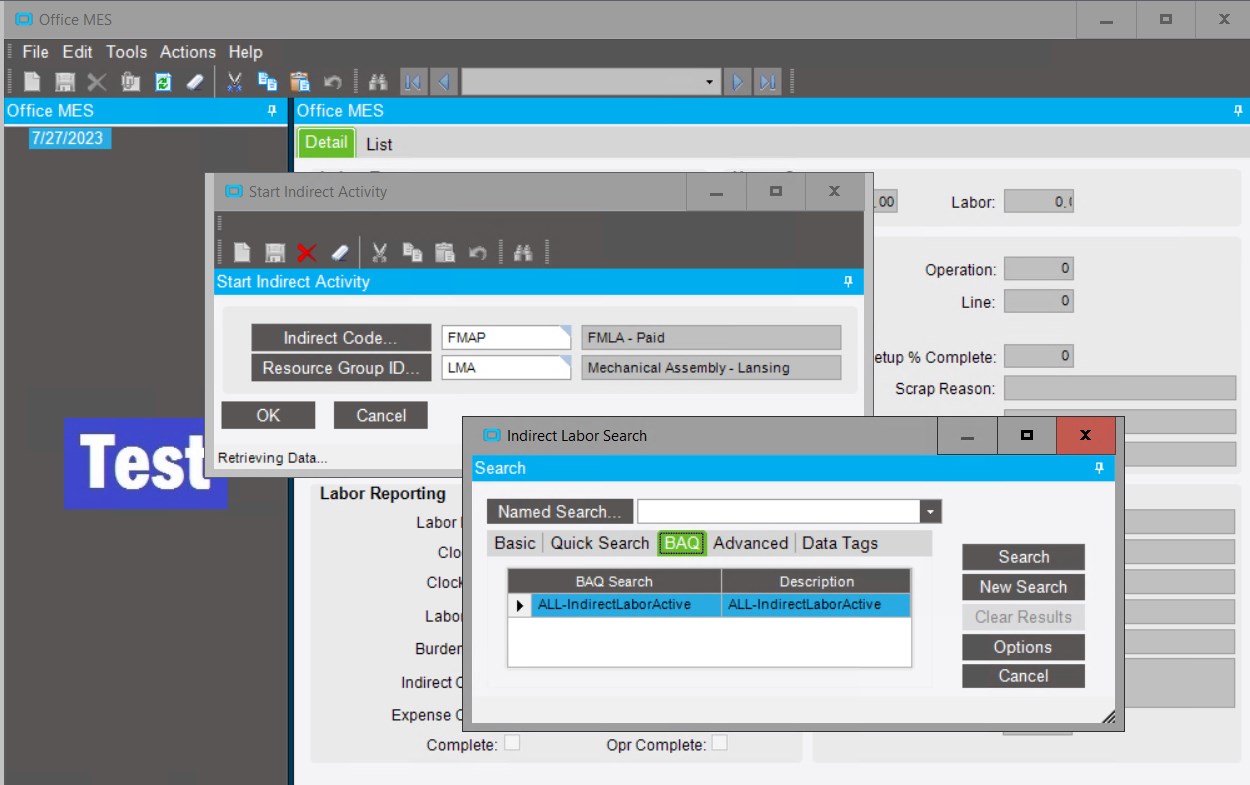Click the last record navigation arrow
Screen dimensions: 1250x785
pos(768,82)
